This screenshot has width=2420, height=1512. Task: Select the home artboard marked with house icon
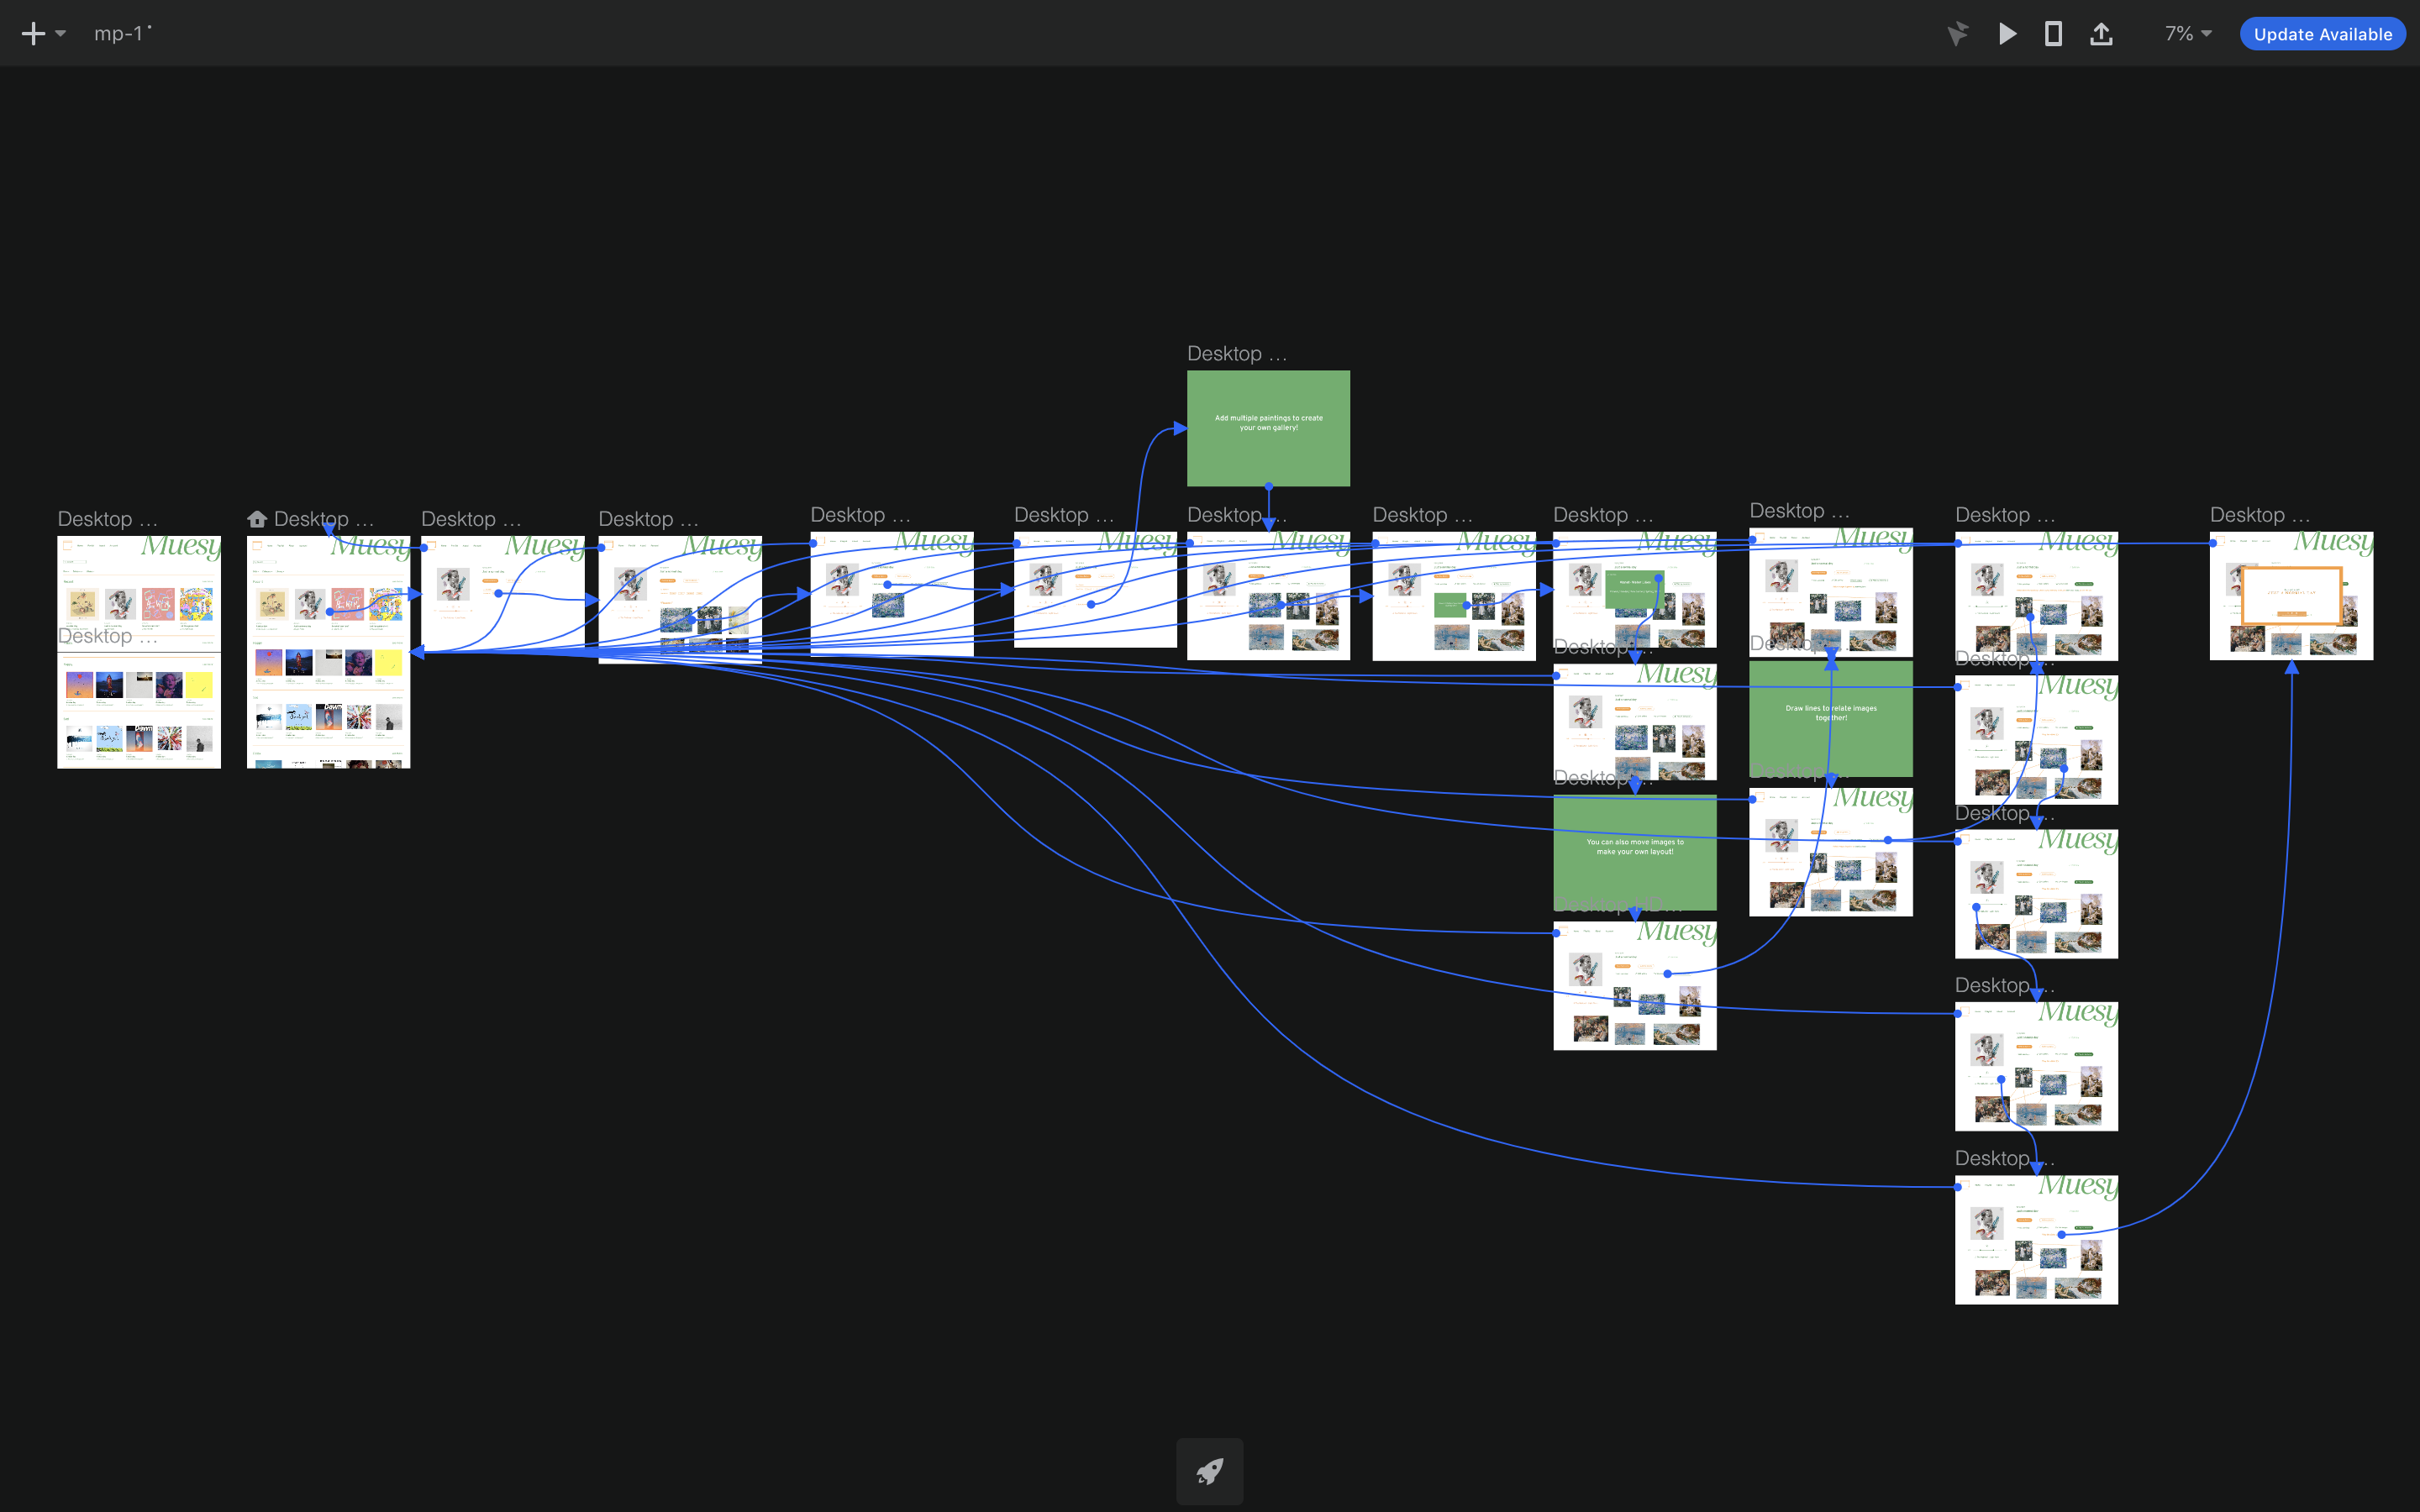[x=328, y=652]
